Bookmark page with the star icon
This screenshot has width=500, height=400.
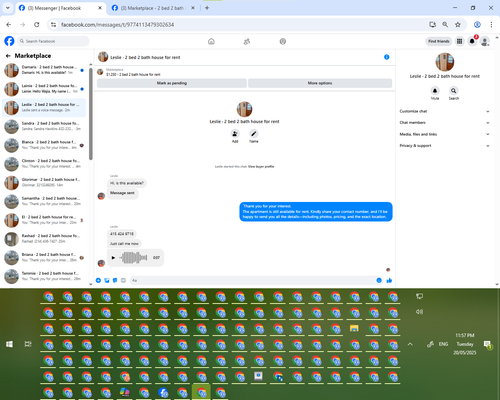(458, 24)
